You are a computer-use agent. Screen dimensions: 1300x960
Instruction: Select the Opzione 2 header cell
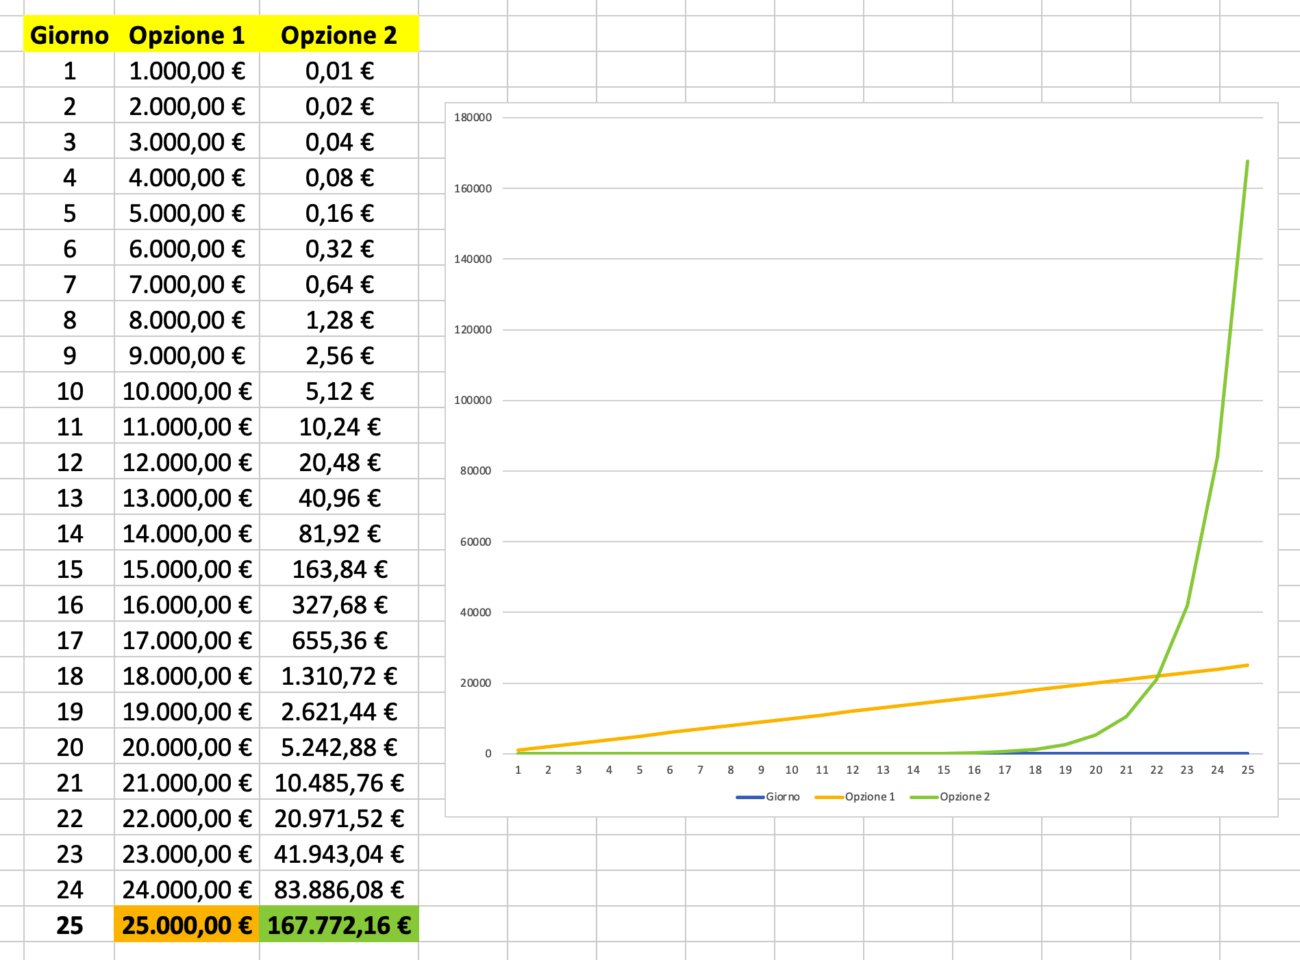point(339,35)
